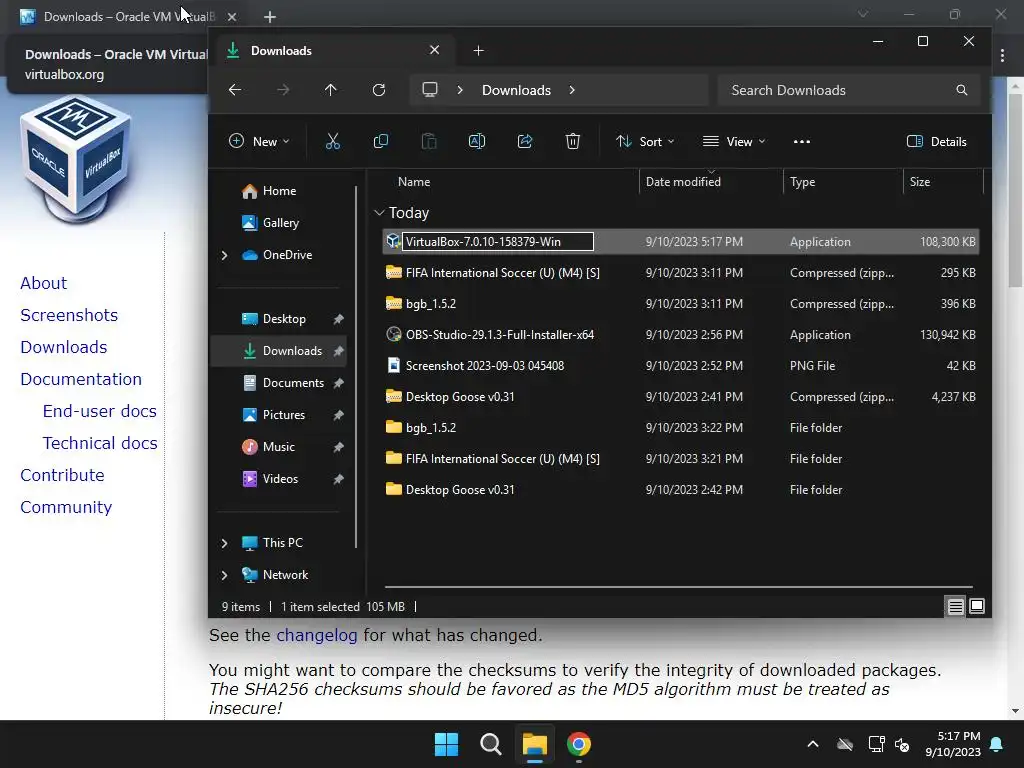Viewport: 1024px width, 768px height.
Task: Switch to details list view icon in status bar
Action: point(955,607)
